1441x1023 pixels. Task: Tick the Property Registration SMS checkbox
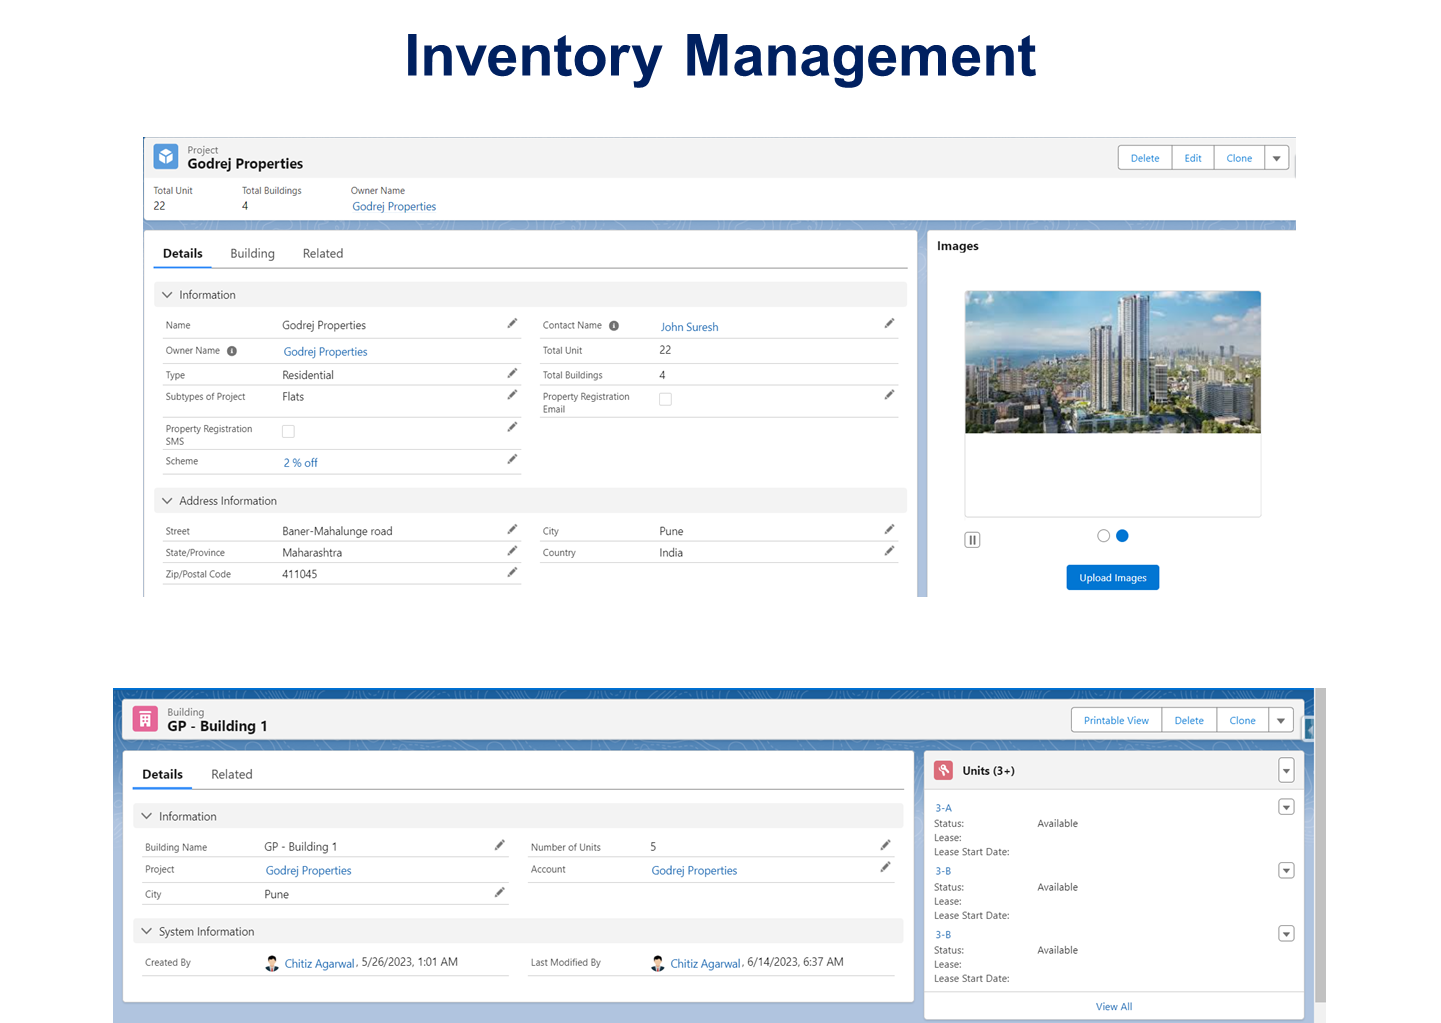pos(288,432)
